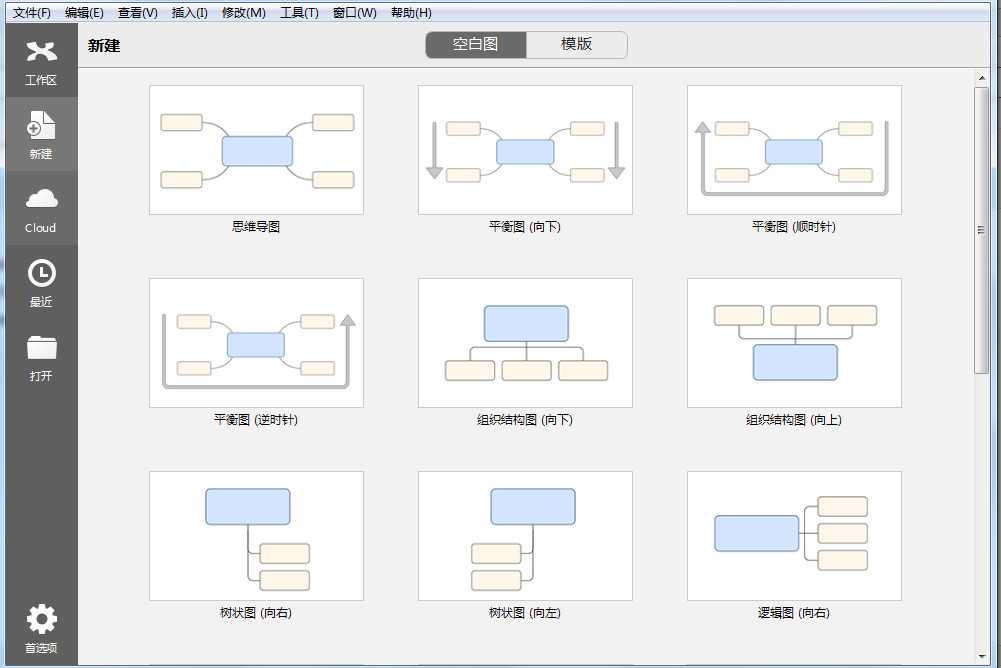Click the scrollbar up arrow
The width and height of the screenshot is (1001, 668).
click(982, 78)
